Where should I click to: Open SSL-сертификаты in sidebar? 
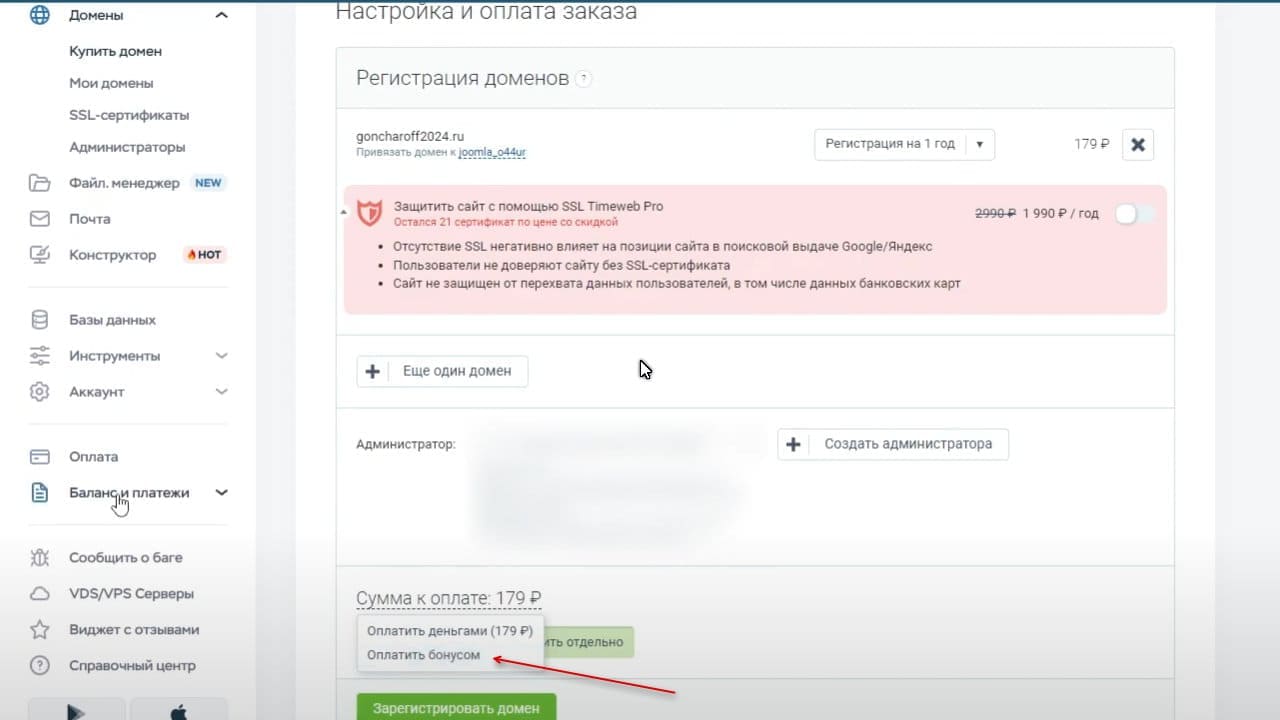(x=129, y=115)
